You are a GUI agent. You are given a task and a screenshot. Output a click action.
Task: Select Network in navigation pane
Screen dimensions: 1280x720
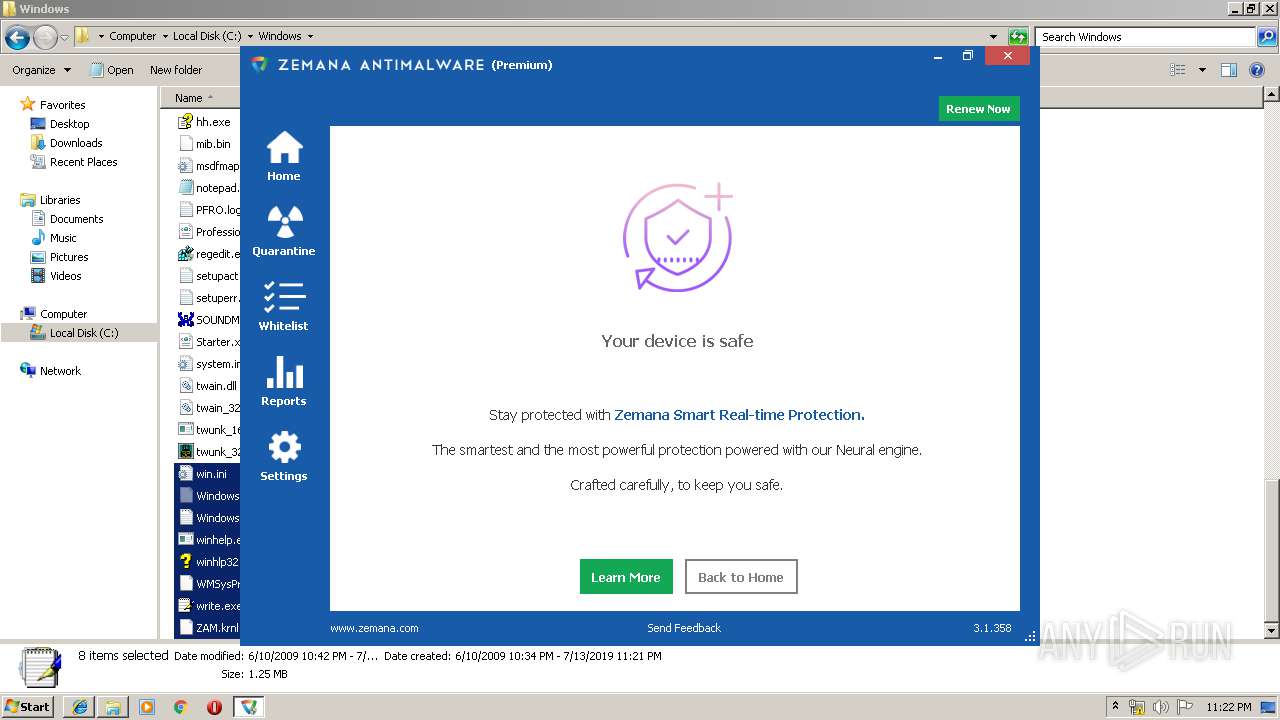pyautogui.click(x=60, y=371)
